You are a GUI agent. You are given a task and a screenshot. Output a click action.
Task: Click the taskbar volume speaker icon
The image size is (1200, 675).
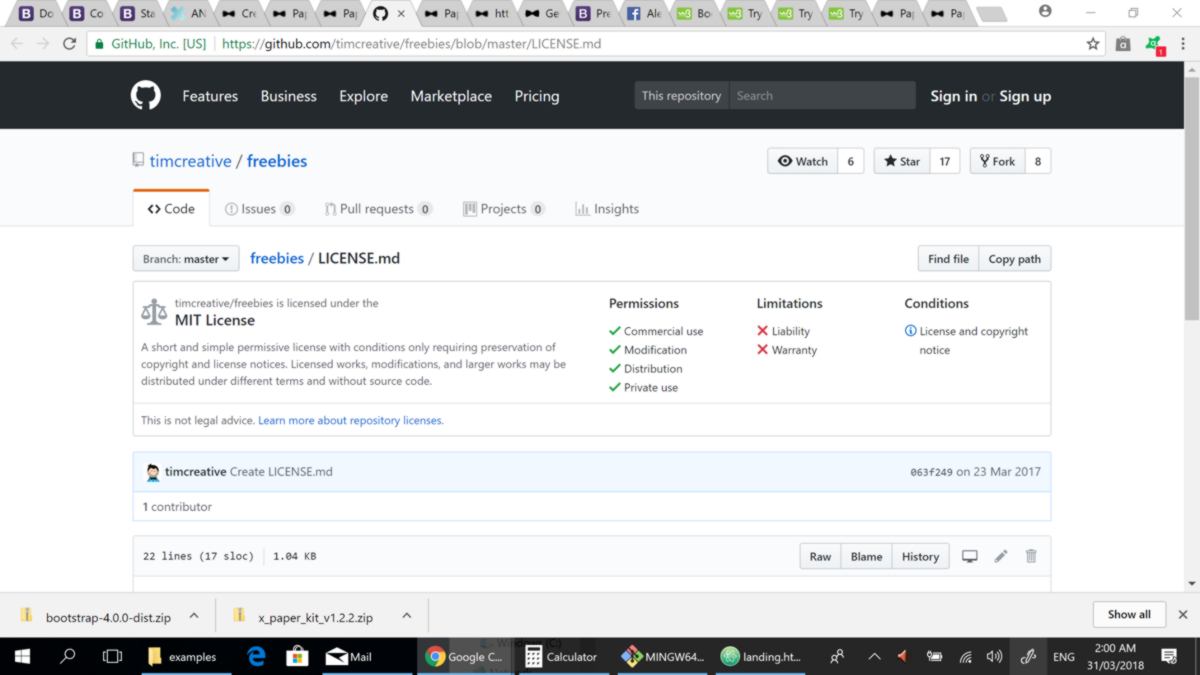pos(994,656)
